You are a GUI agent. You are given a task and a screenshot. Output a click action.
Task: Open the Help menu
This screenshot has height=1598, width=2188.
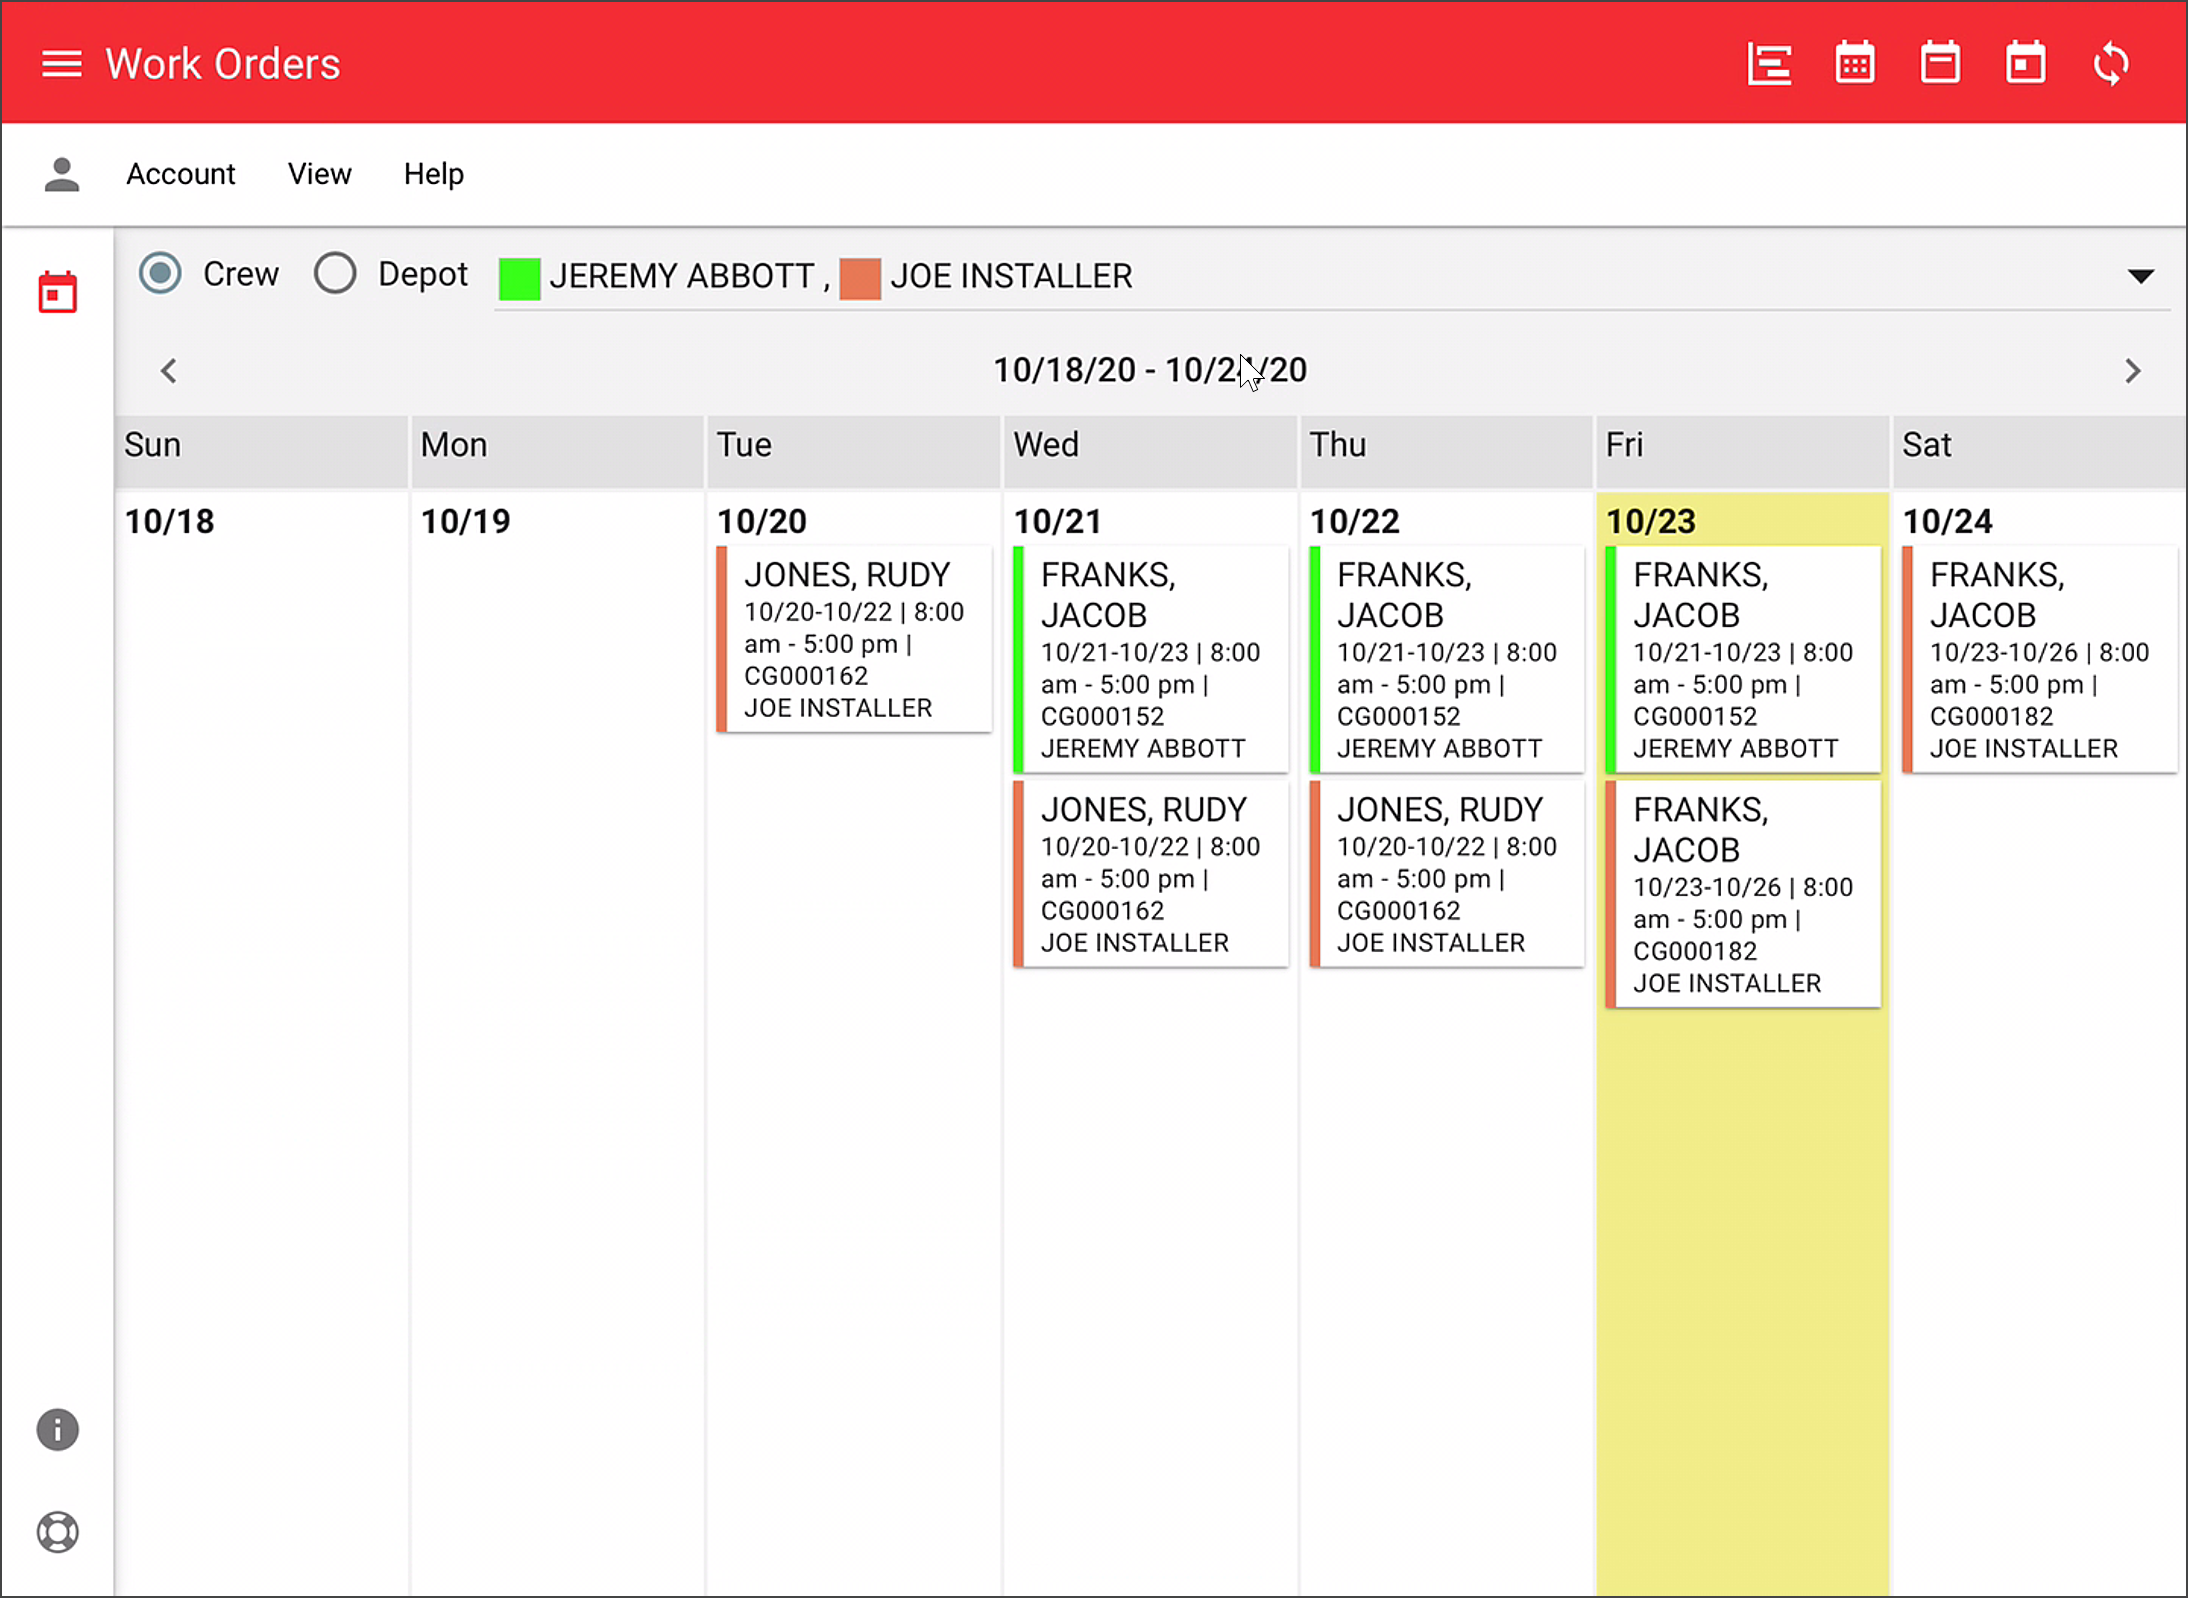[433, 173]
